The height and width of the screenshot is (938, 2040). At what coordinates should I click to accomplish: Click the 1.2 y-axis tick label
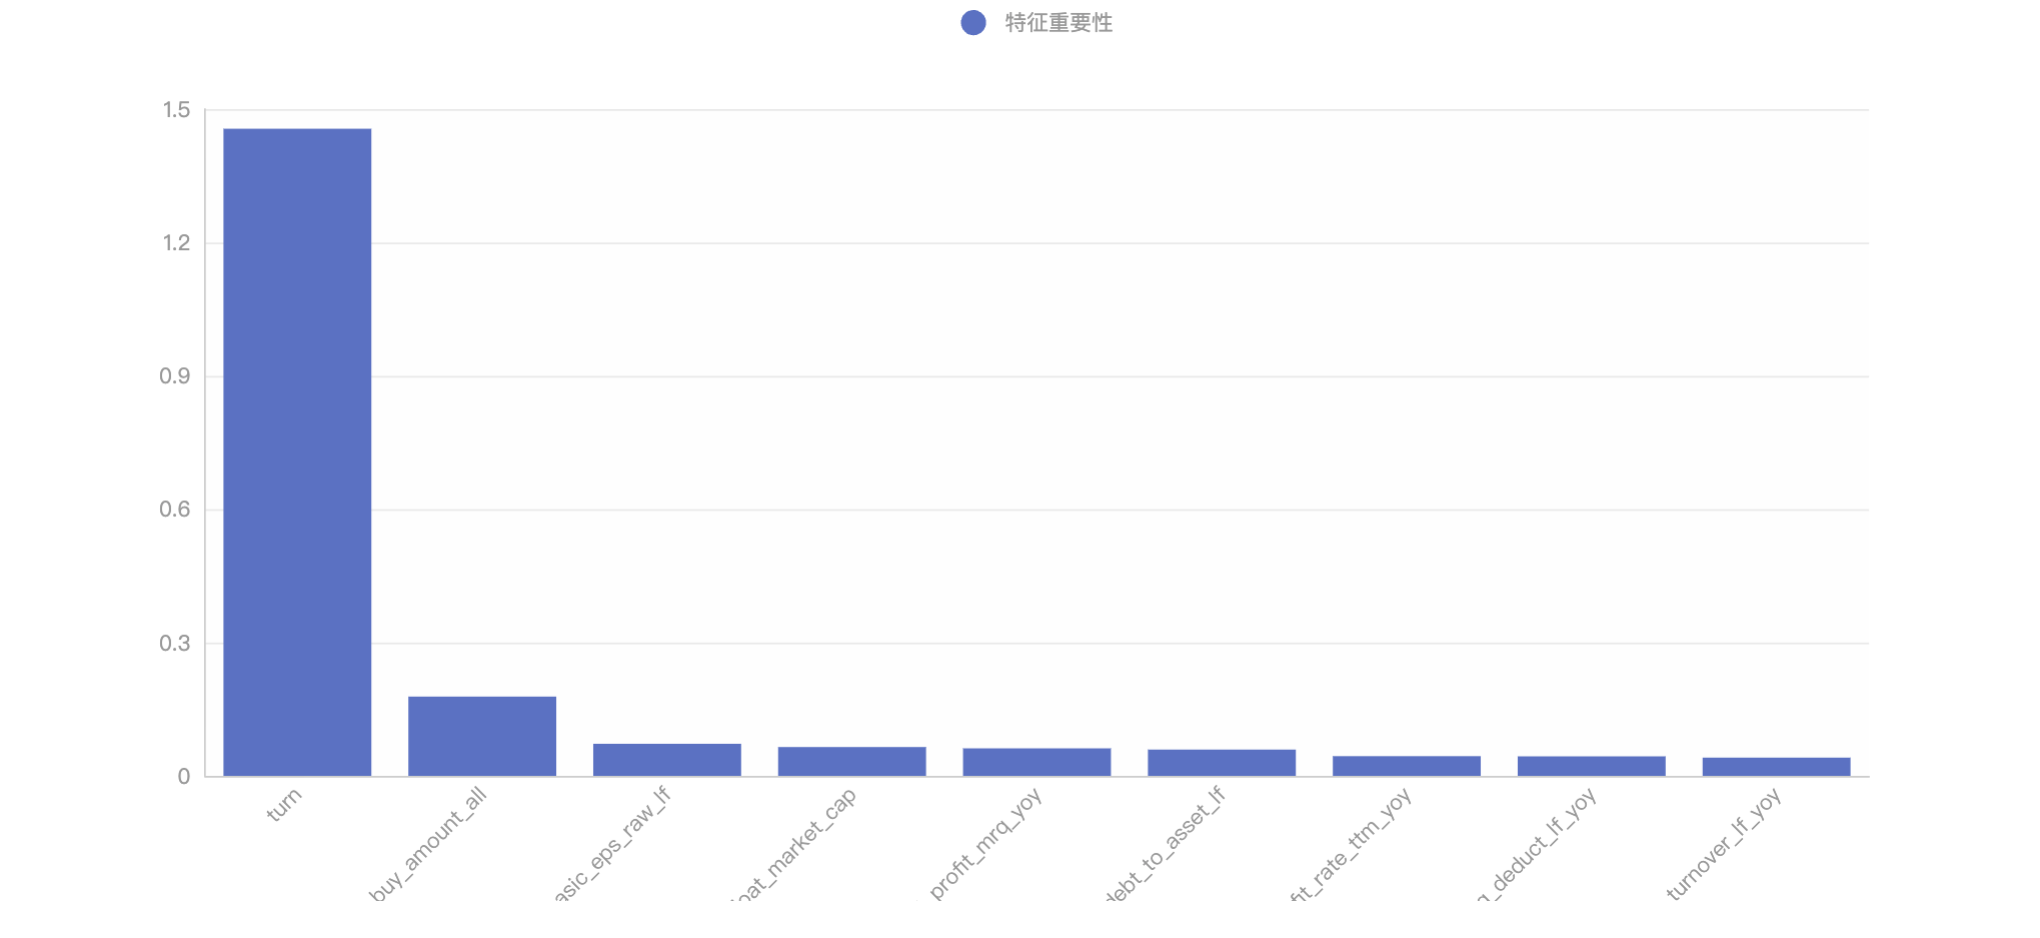176,243
